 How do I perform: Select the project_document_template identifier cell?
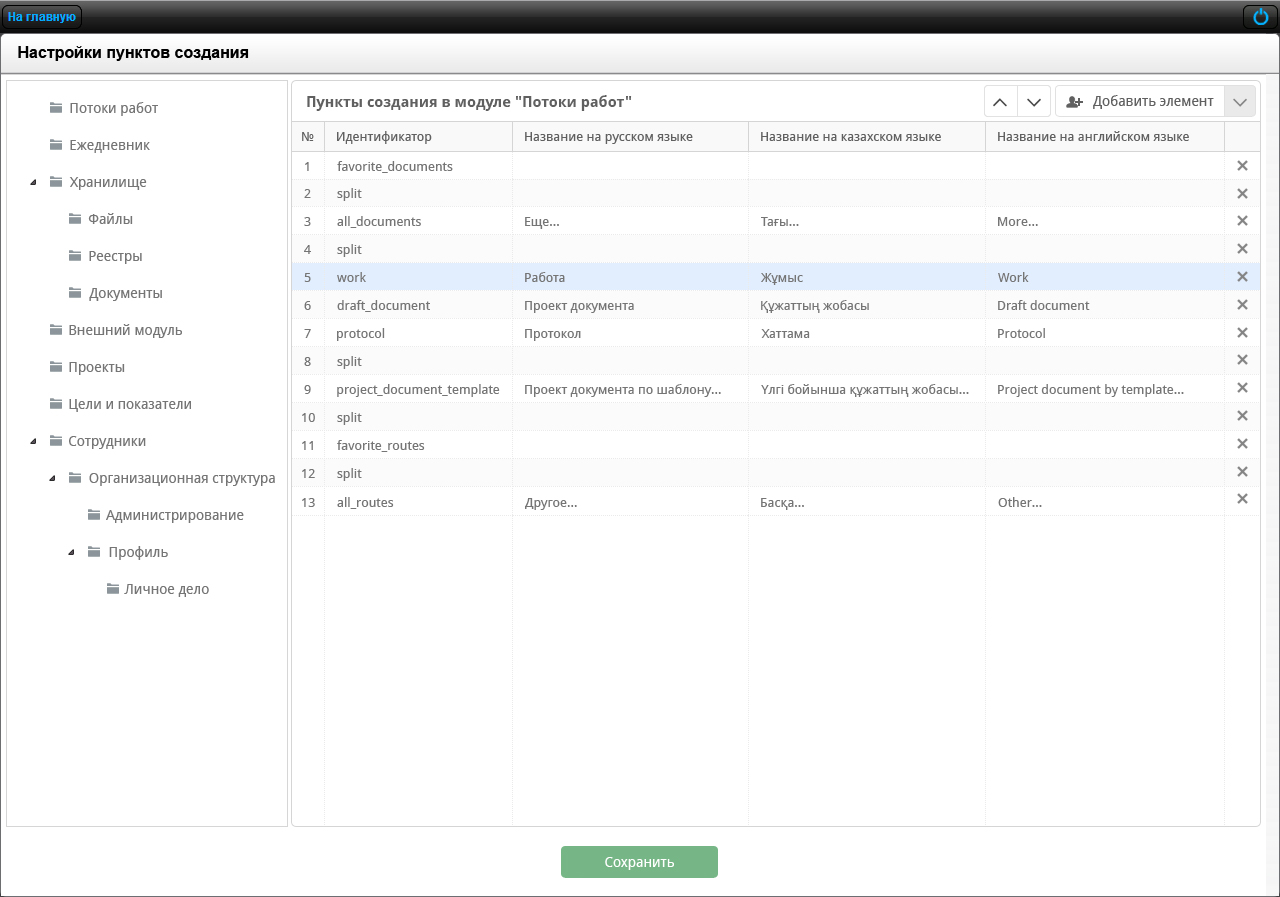[x=418, y=389]
